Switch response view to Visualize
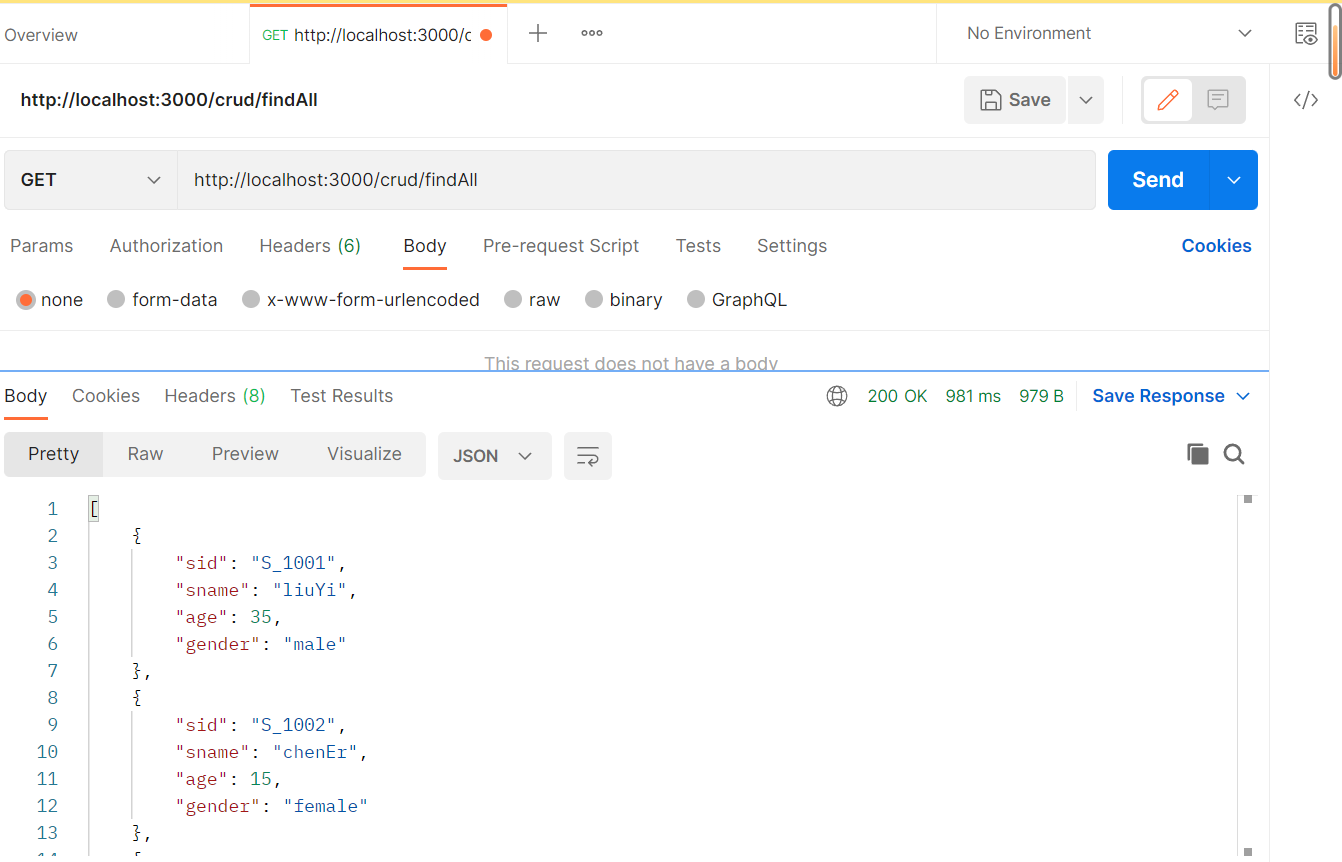1342x862 pixels. [x=364, y=454]
